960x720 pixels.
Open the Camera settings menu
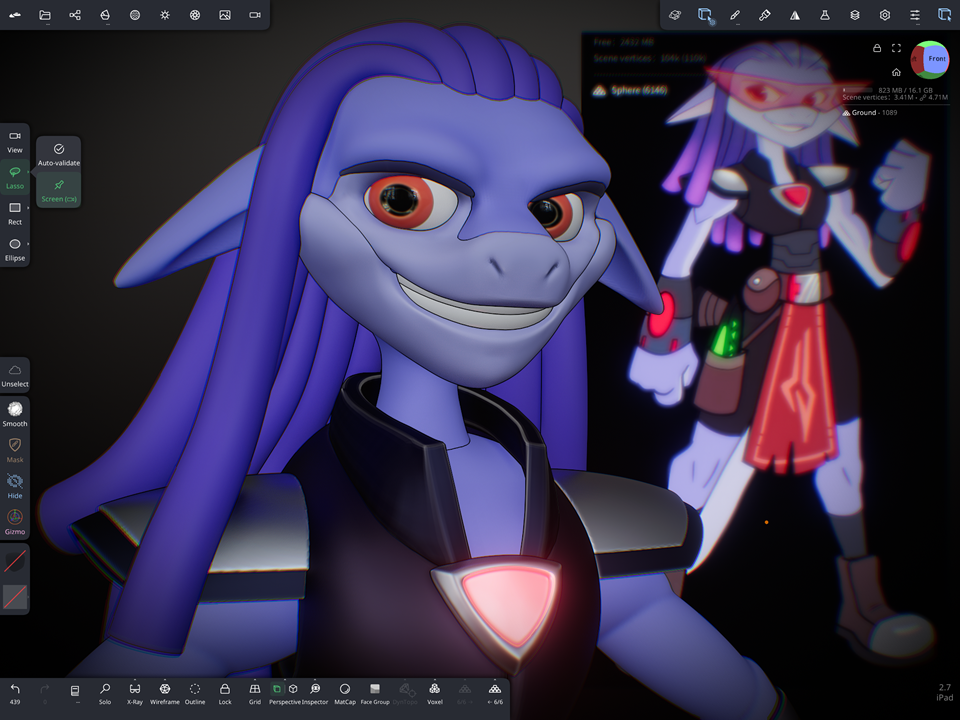click(x=255, y=15)
